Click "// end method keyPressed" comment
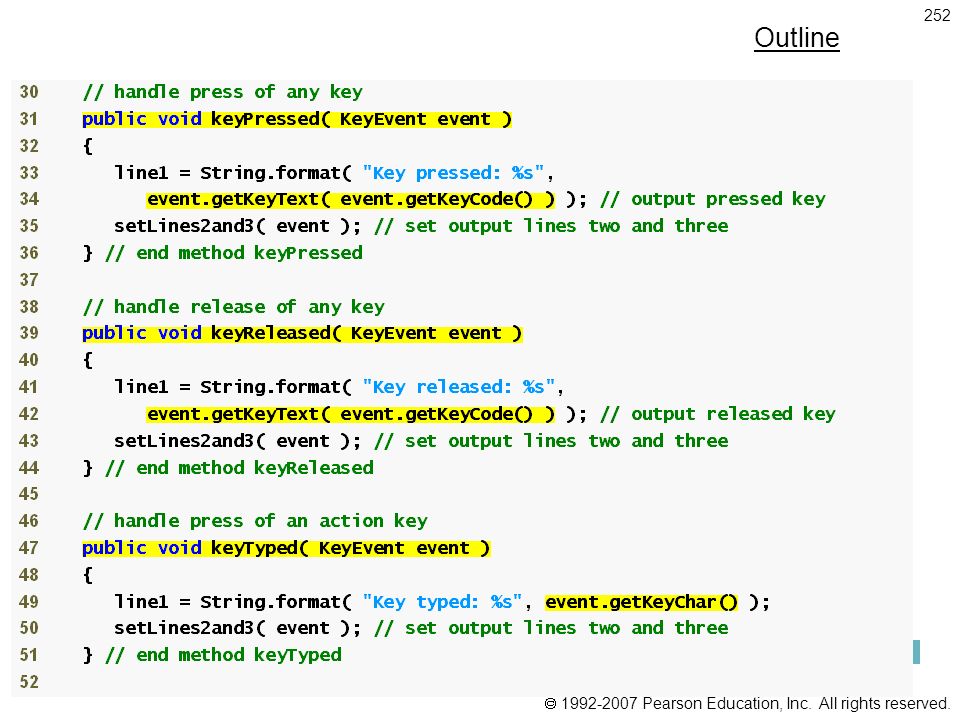The image size is (960, 720). (234, 253)
